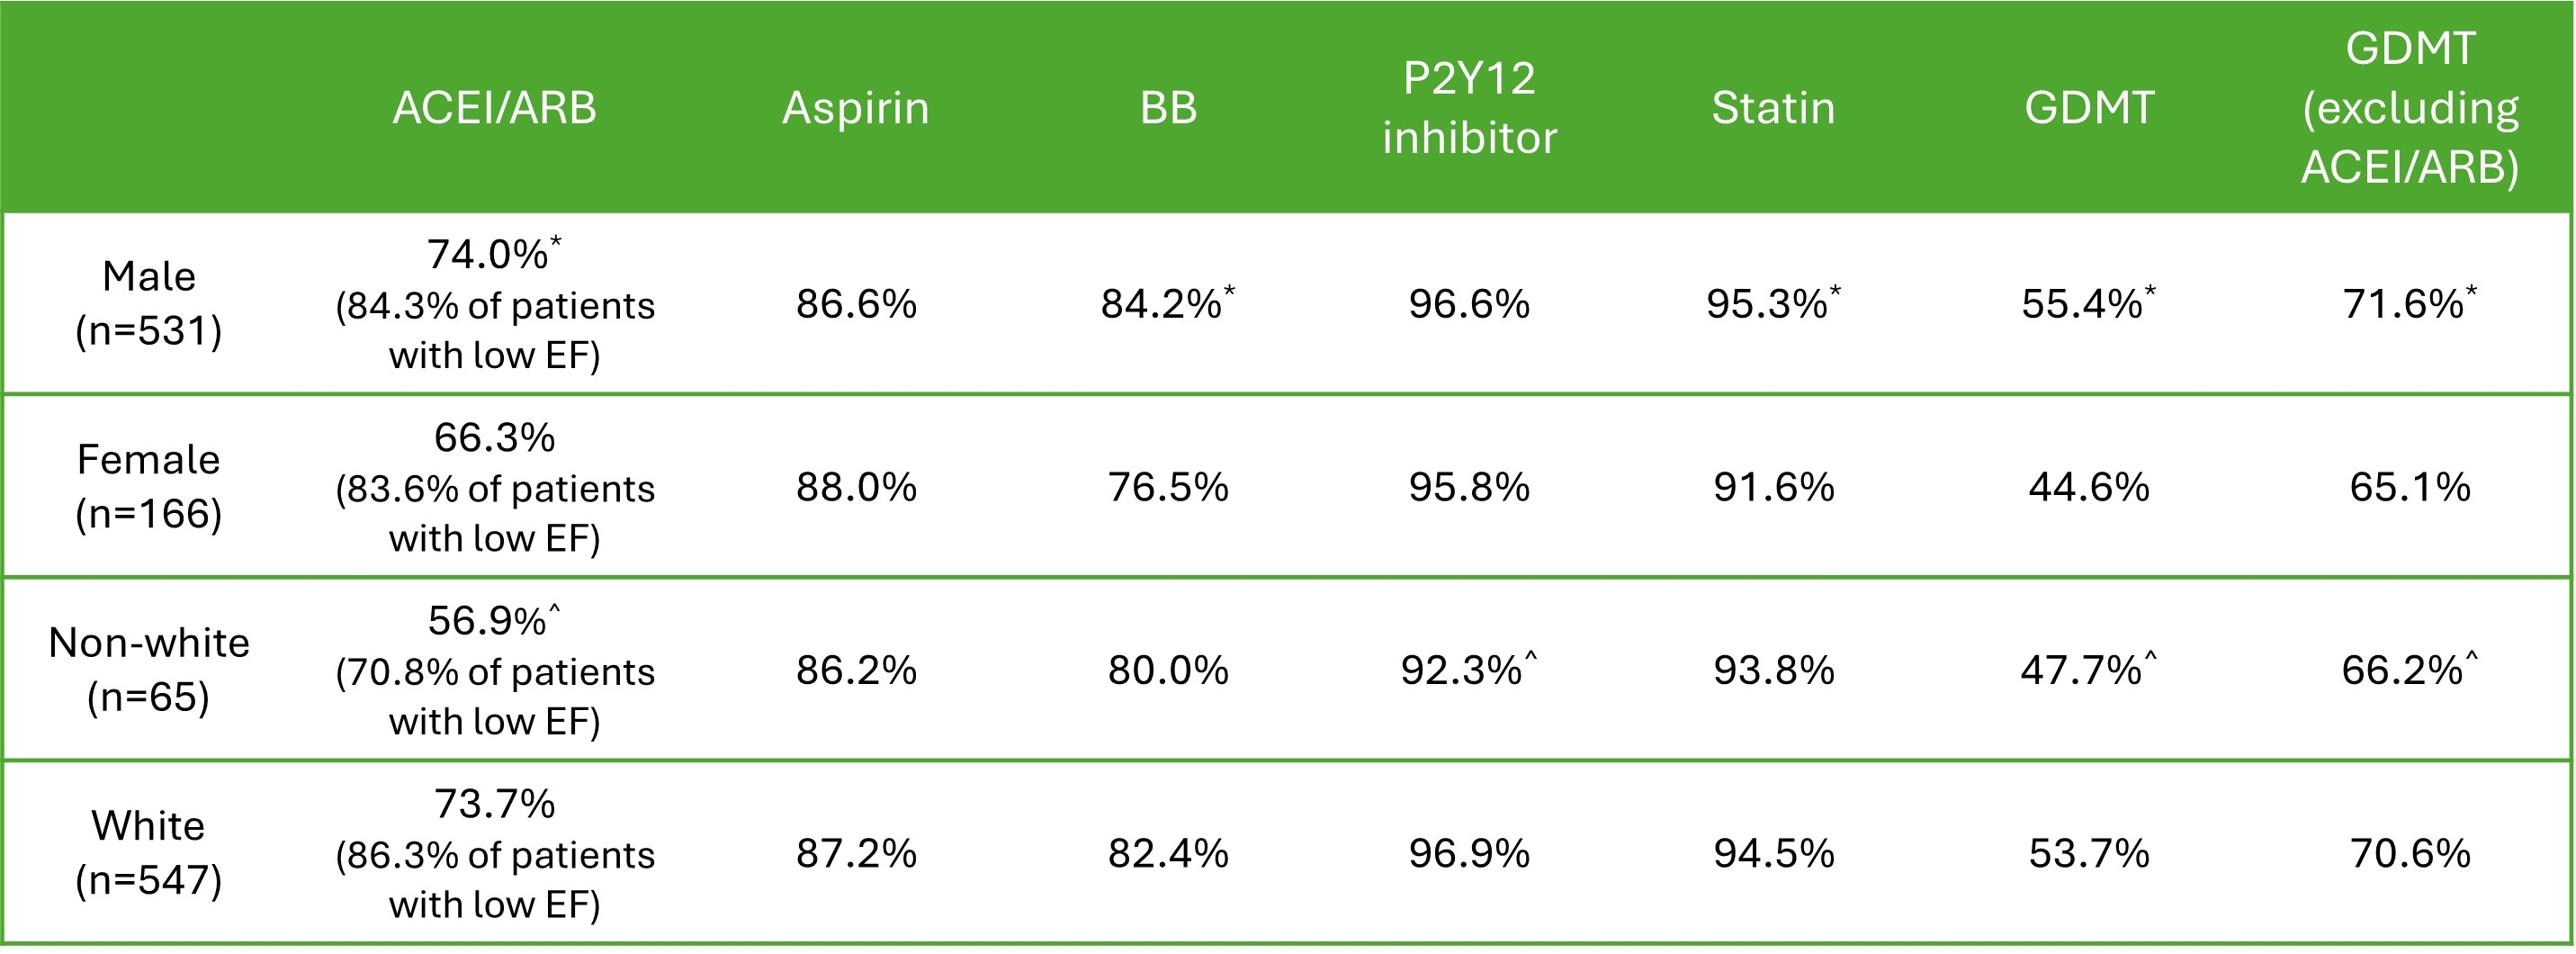Select the White (n=547) row label
This screenshot has width=2576, height=954.
click(149, 852)
